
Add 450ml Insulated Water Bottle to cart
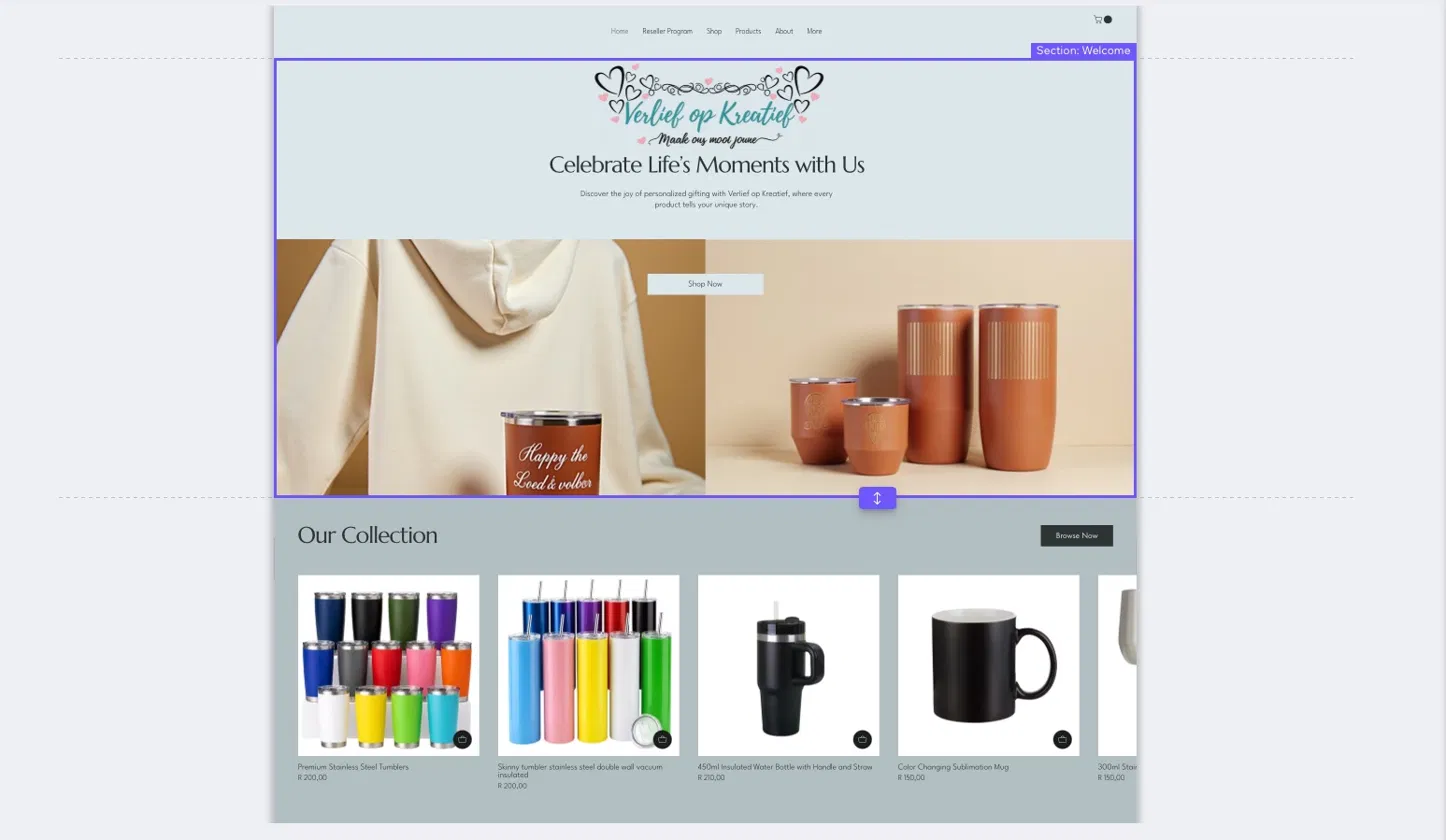point(862,739)
